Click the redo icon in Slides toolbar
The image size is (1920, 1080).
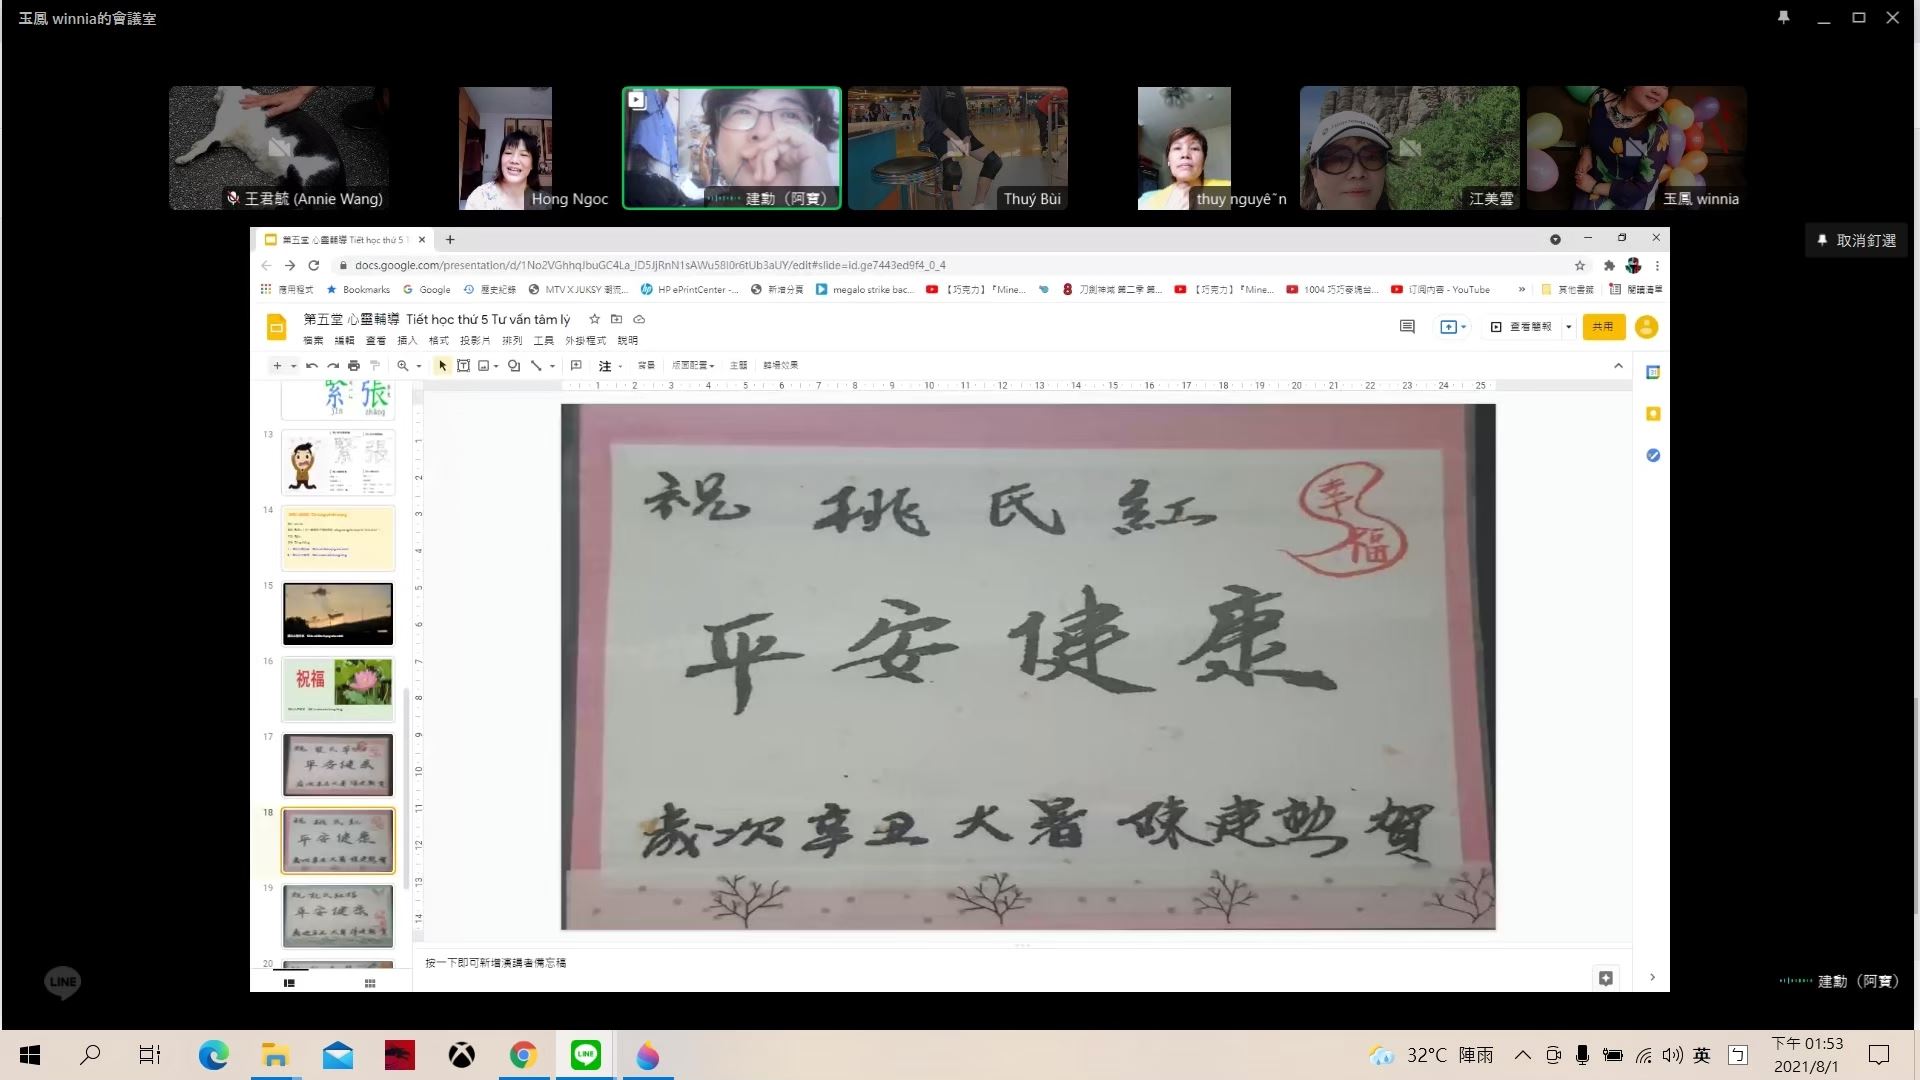[x=333, y=366]
